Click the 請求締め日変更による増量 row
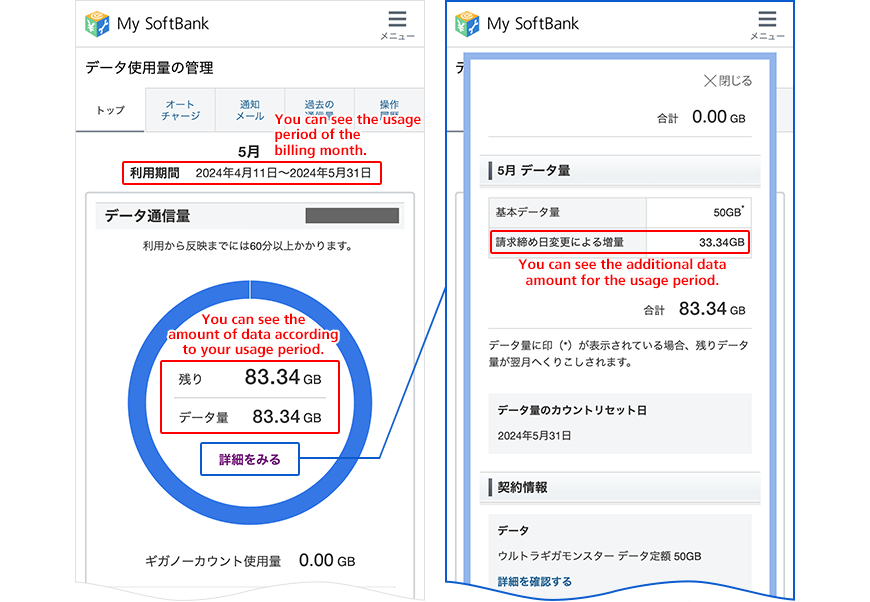870x602 pixels. 620,242
